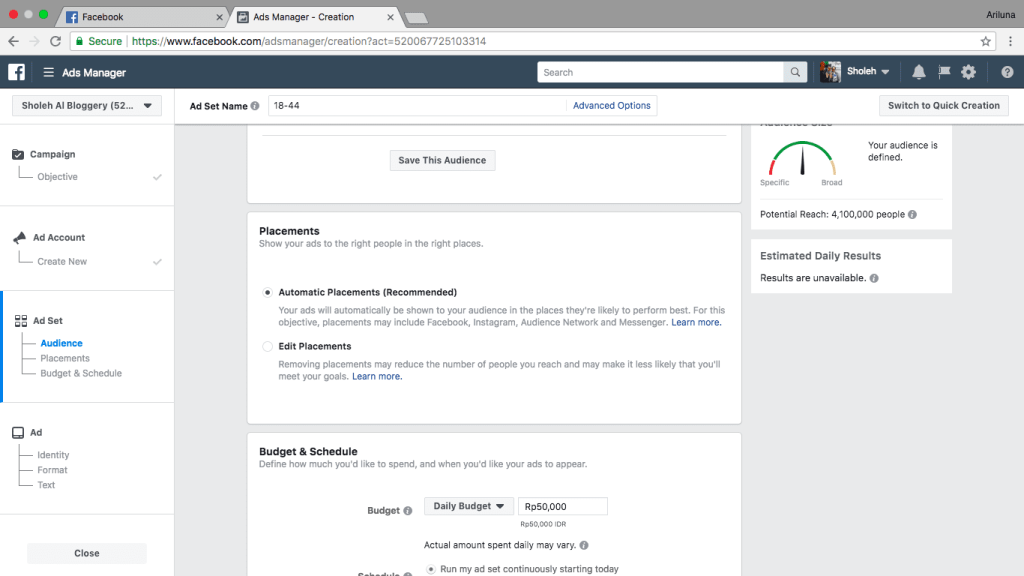Click the Ad Set Name input field
1024x576 pixels.
click(x=417, y=106)
